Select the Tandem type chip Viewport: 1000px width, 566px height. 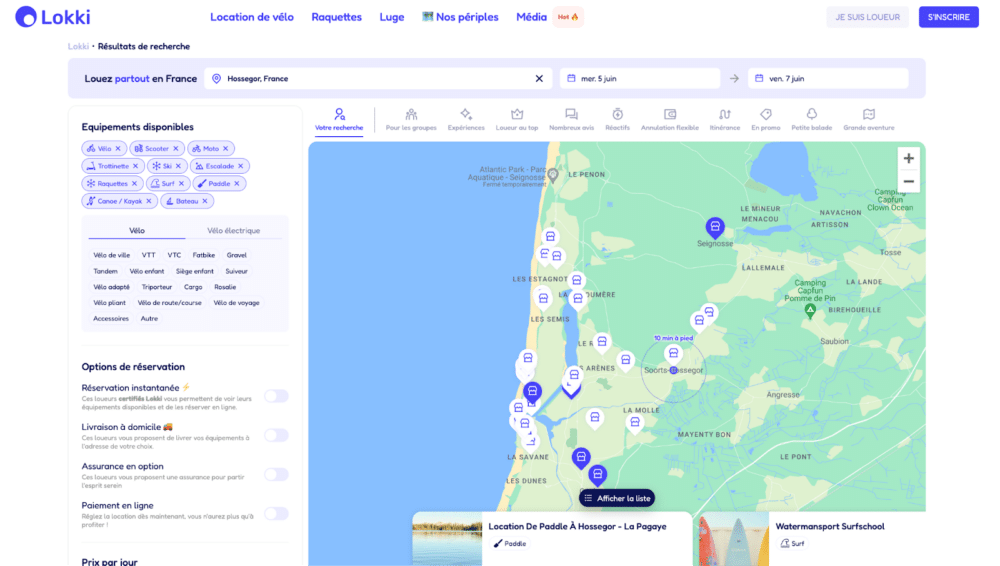(105, 271)
